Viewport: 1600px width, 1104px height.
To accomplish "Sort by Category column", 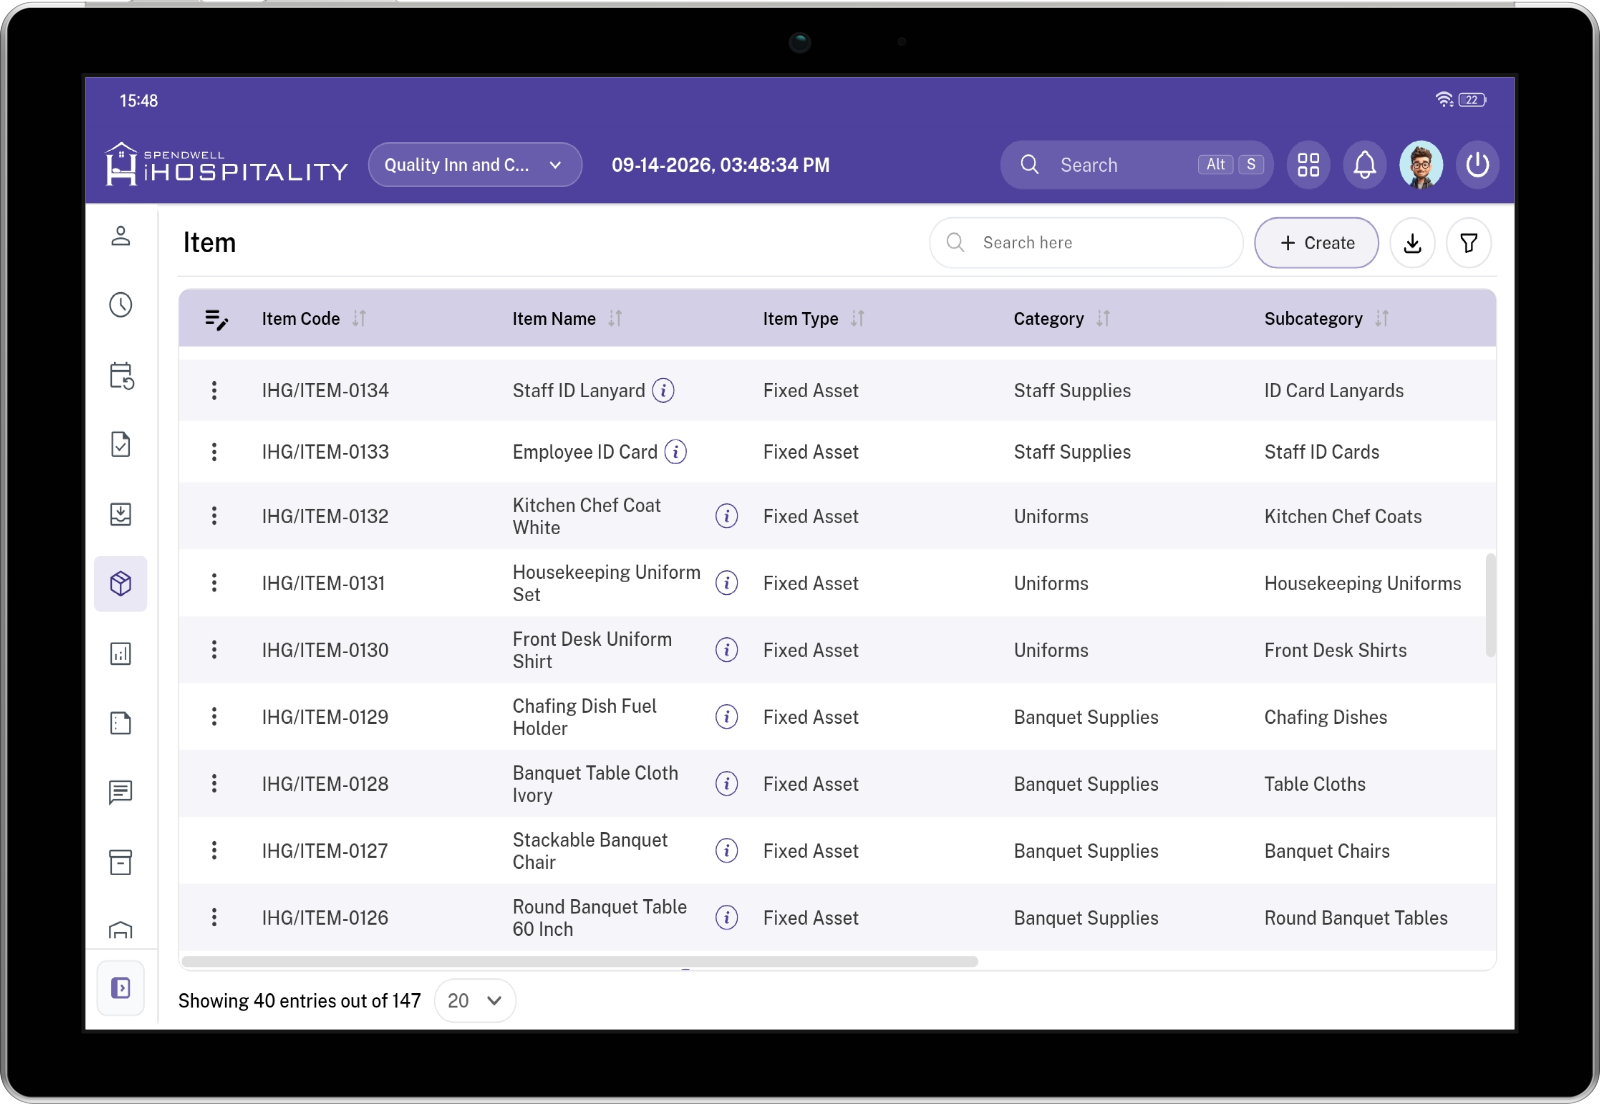I will (x=1103, y=319).
